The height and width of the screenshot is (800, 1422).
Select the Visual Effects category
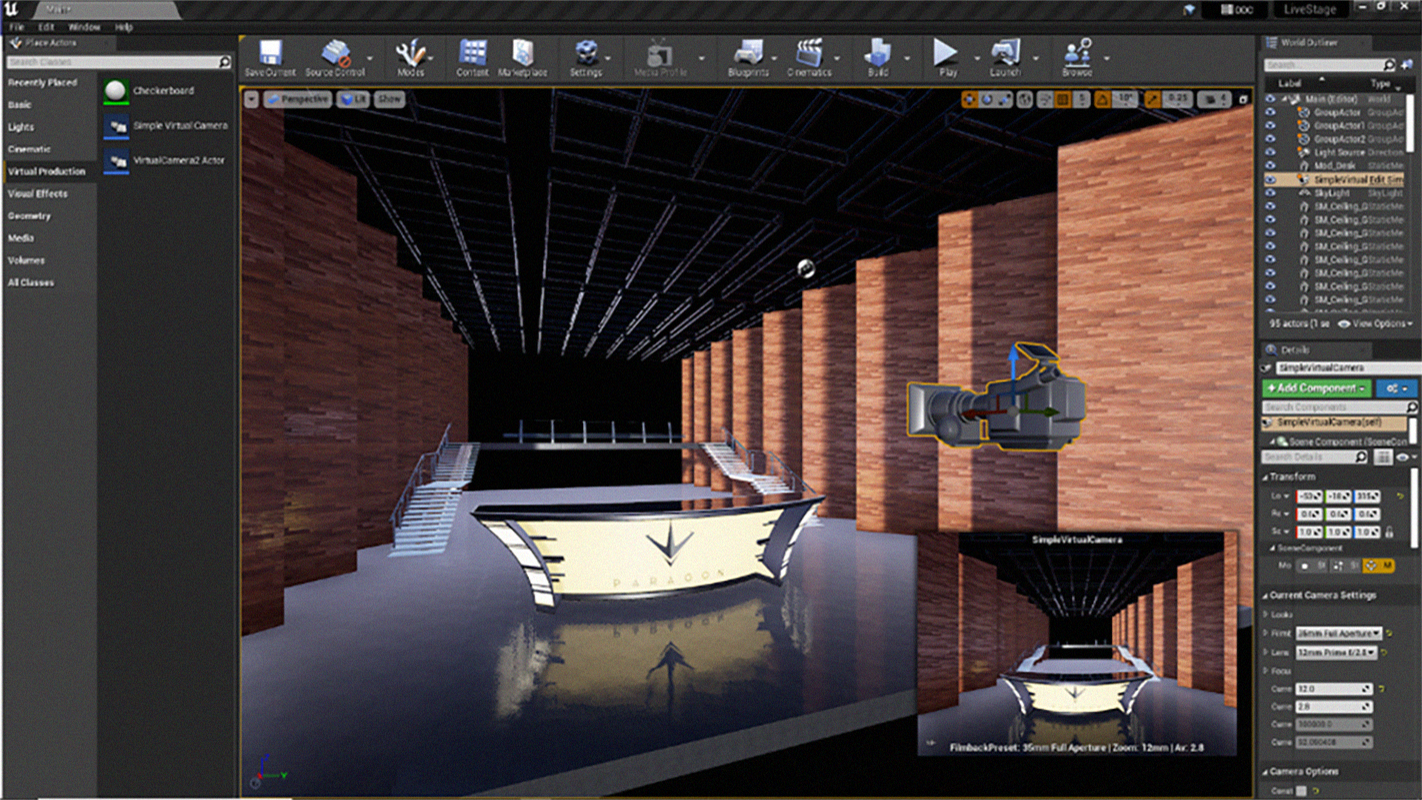pyautogui.click(x=48, y=193)
